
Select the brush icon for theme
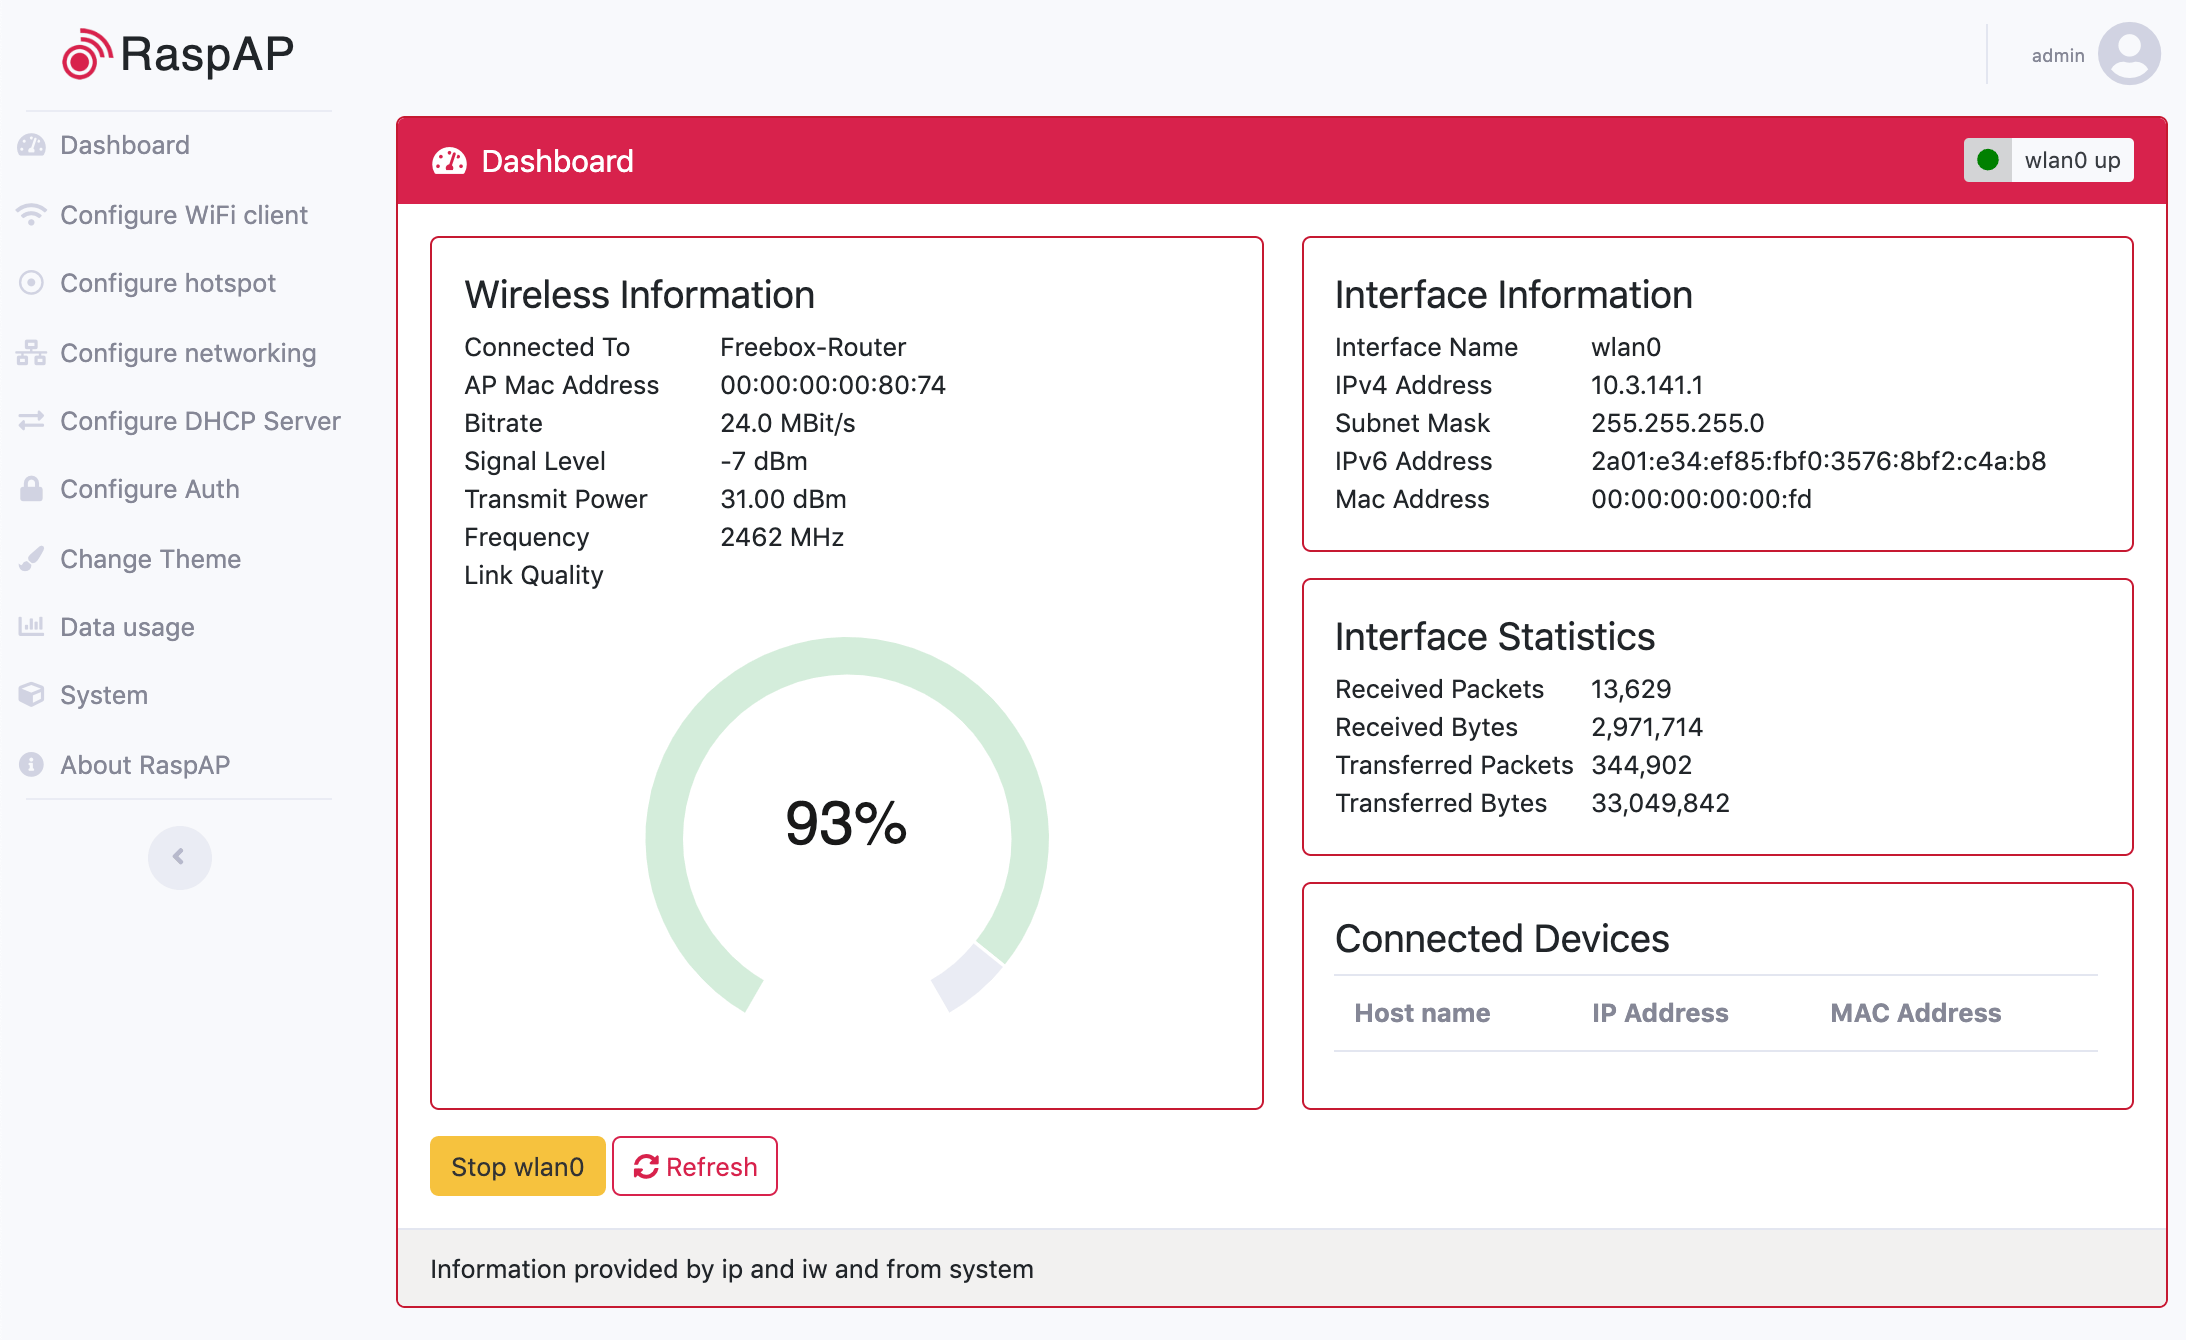pos(31,558)
